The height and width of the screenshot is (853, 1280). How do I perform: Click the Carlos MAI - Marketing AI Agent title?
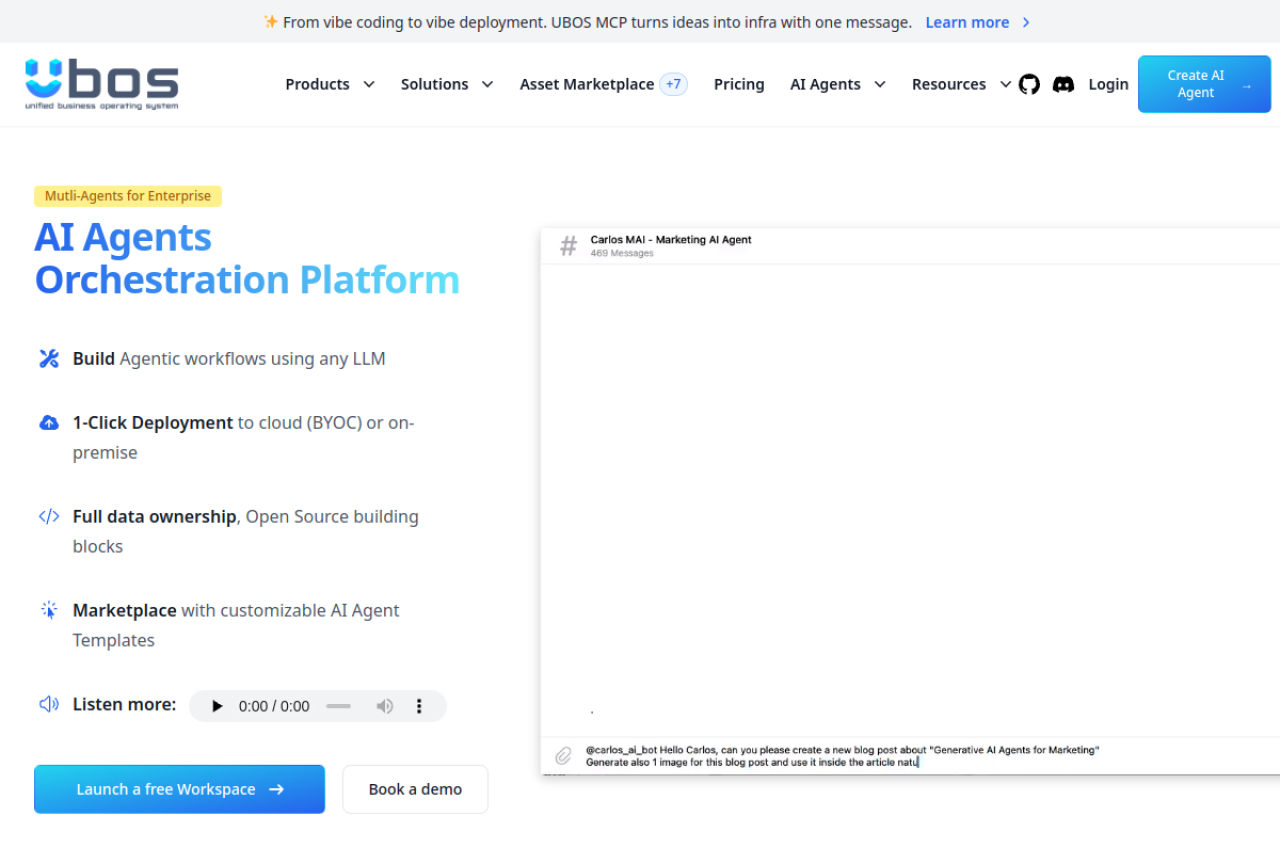click(x=671, y=240)
